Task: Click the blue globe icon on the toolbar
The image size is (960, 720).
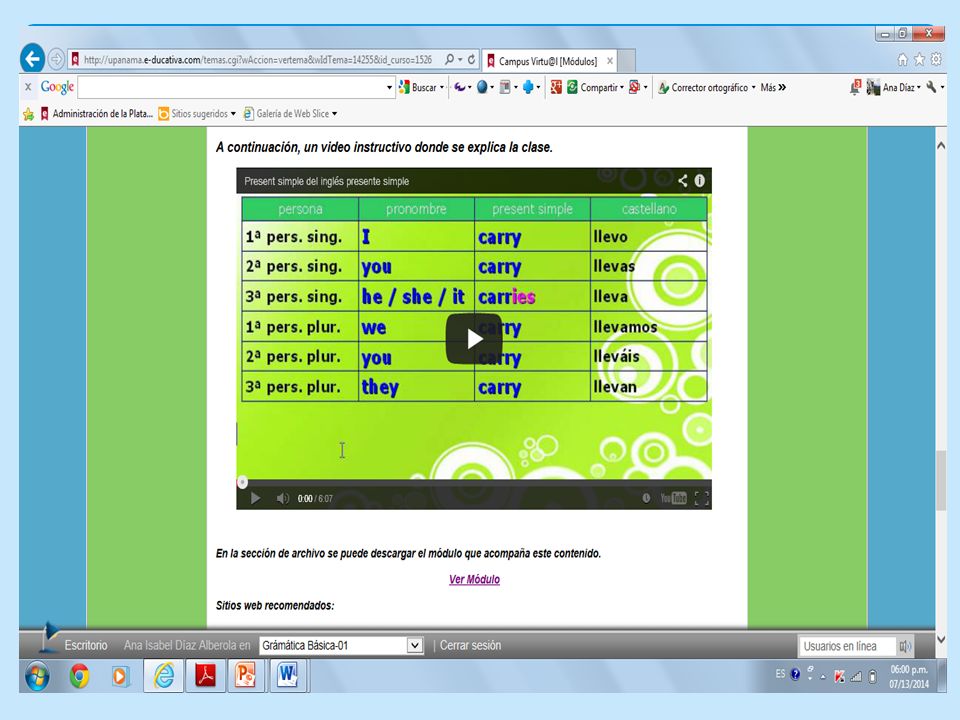Action: tap(482, 88)
